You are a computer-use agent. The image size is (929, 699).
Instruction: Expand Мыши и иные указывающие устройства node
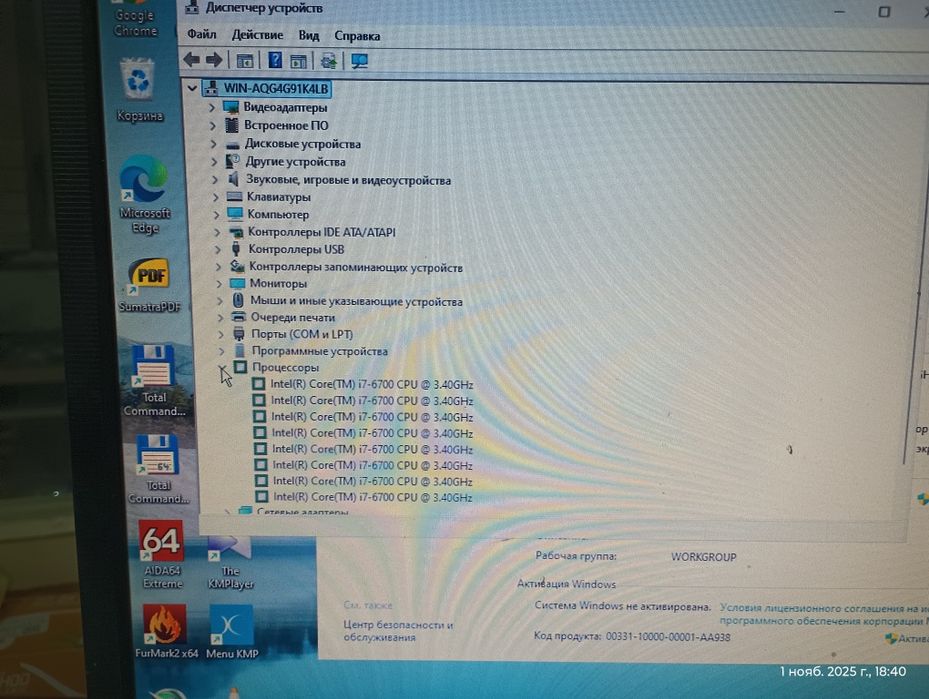tap(220, 301)
